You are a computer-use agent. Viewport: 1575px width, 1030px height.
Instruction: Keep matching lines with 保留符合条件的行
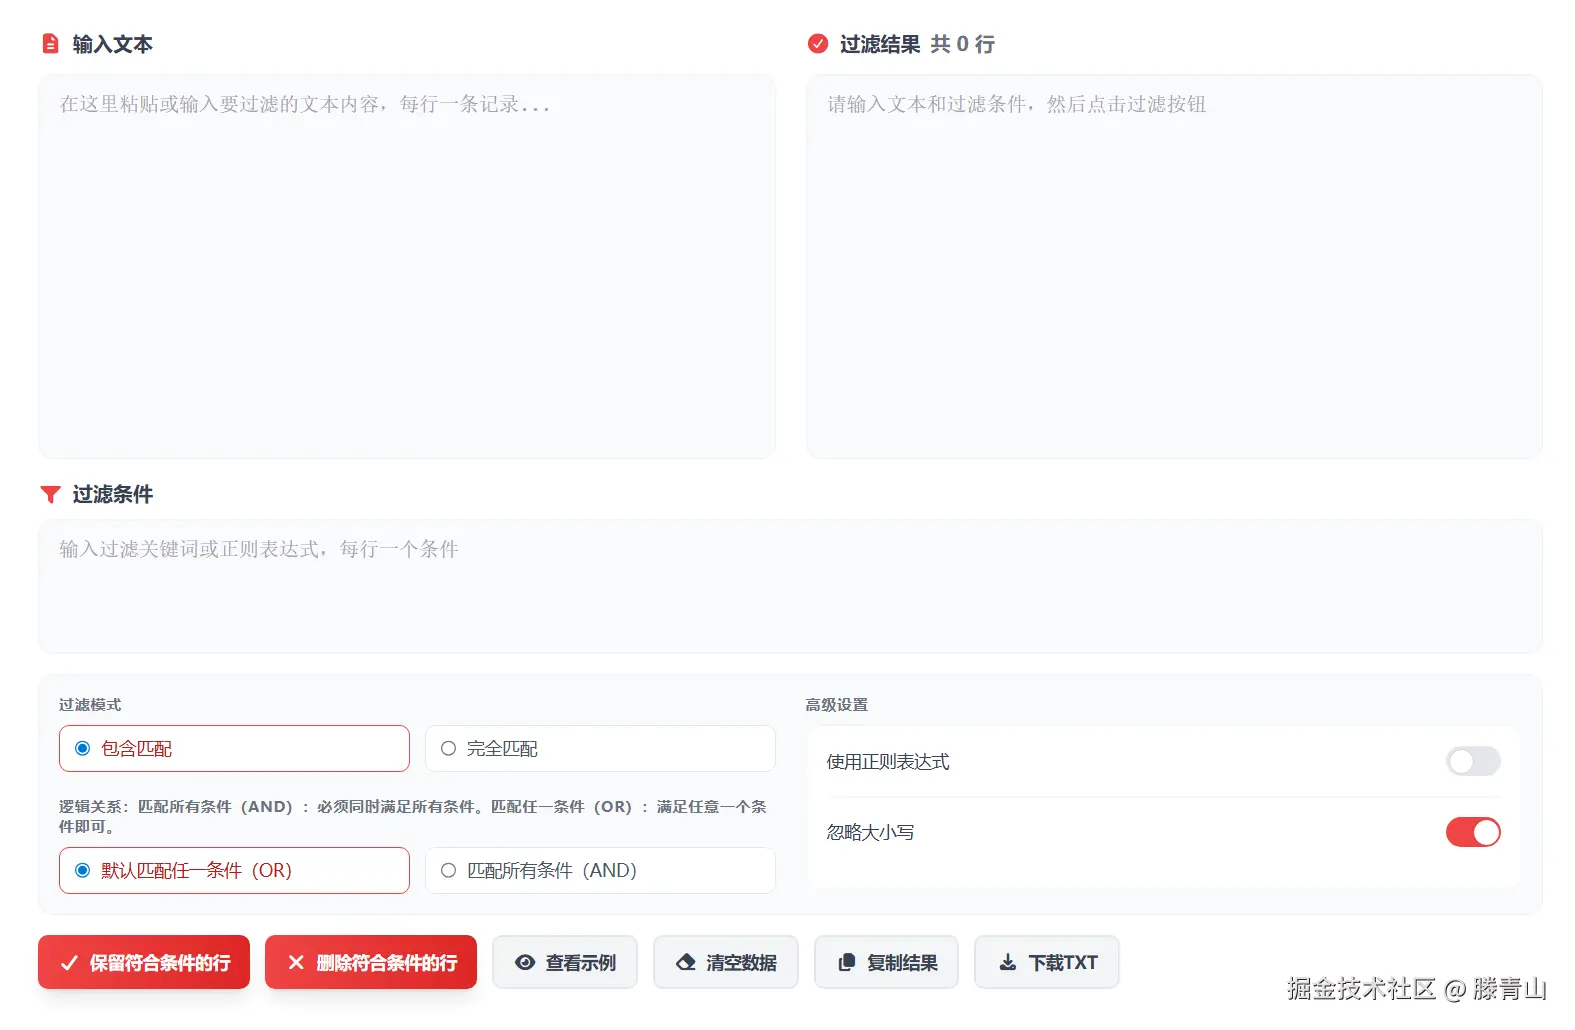(x=144, y=962)
